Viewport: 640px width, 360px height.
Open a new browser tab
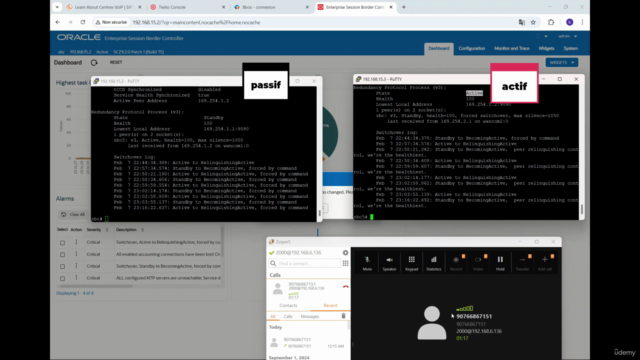click(404, 7)
